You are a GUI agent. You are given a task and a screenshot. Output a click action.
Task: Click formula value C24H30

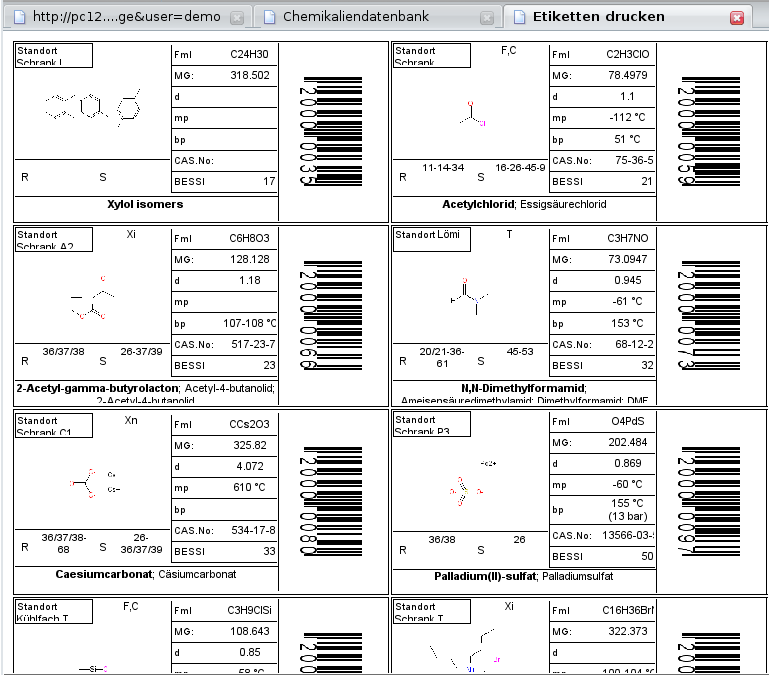(x=249, y=54)
